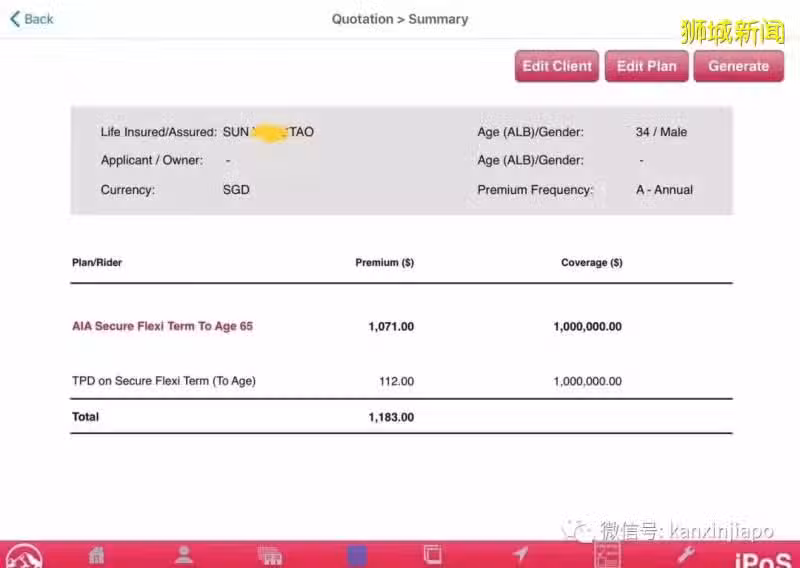Click the 'Total' row label
This screenshot has height=568, width=800.
(x=85, y=417)
